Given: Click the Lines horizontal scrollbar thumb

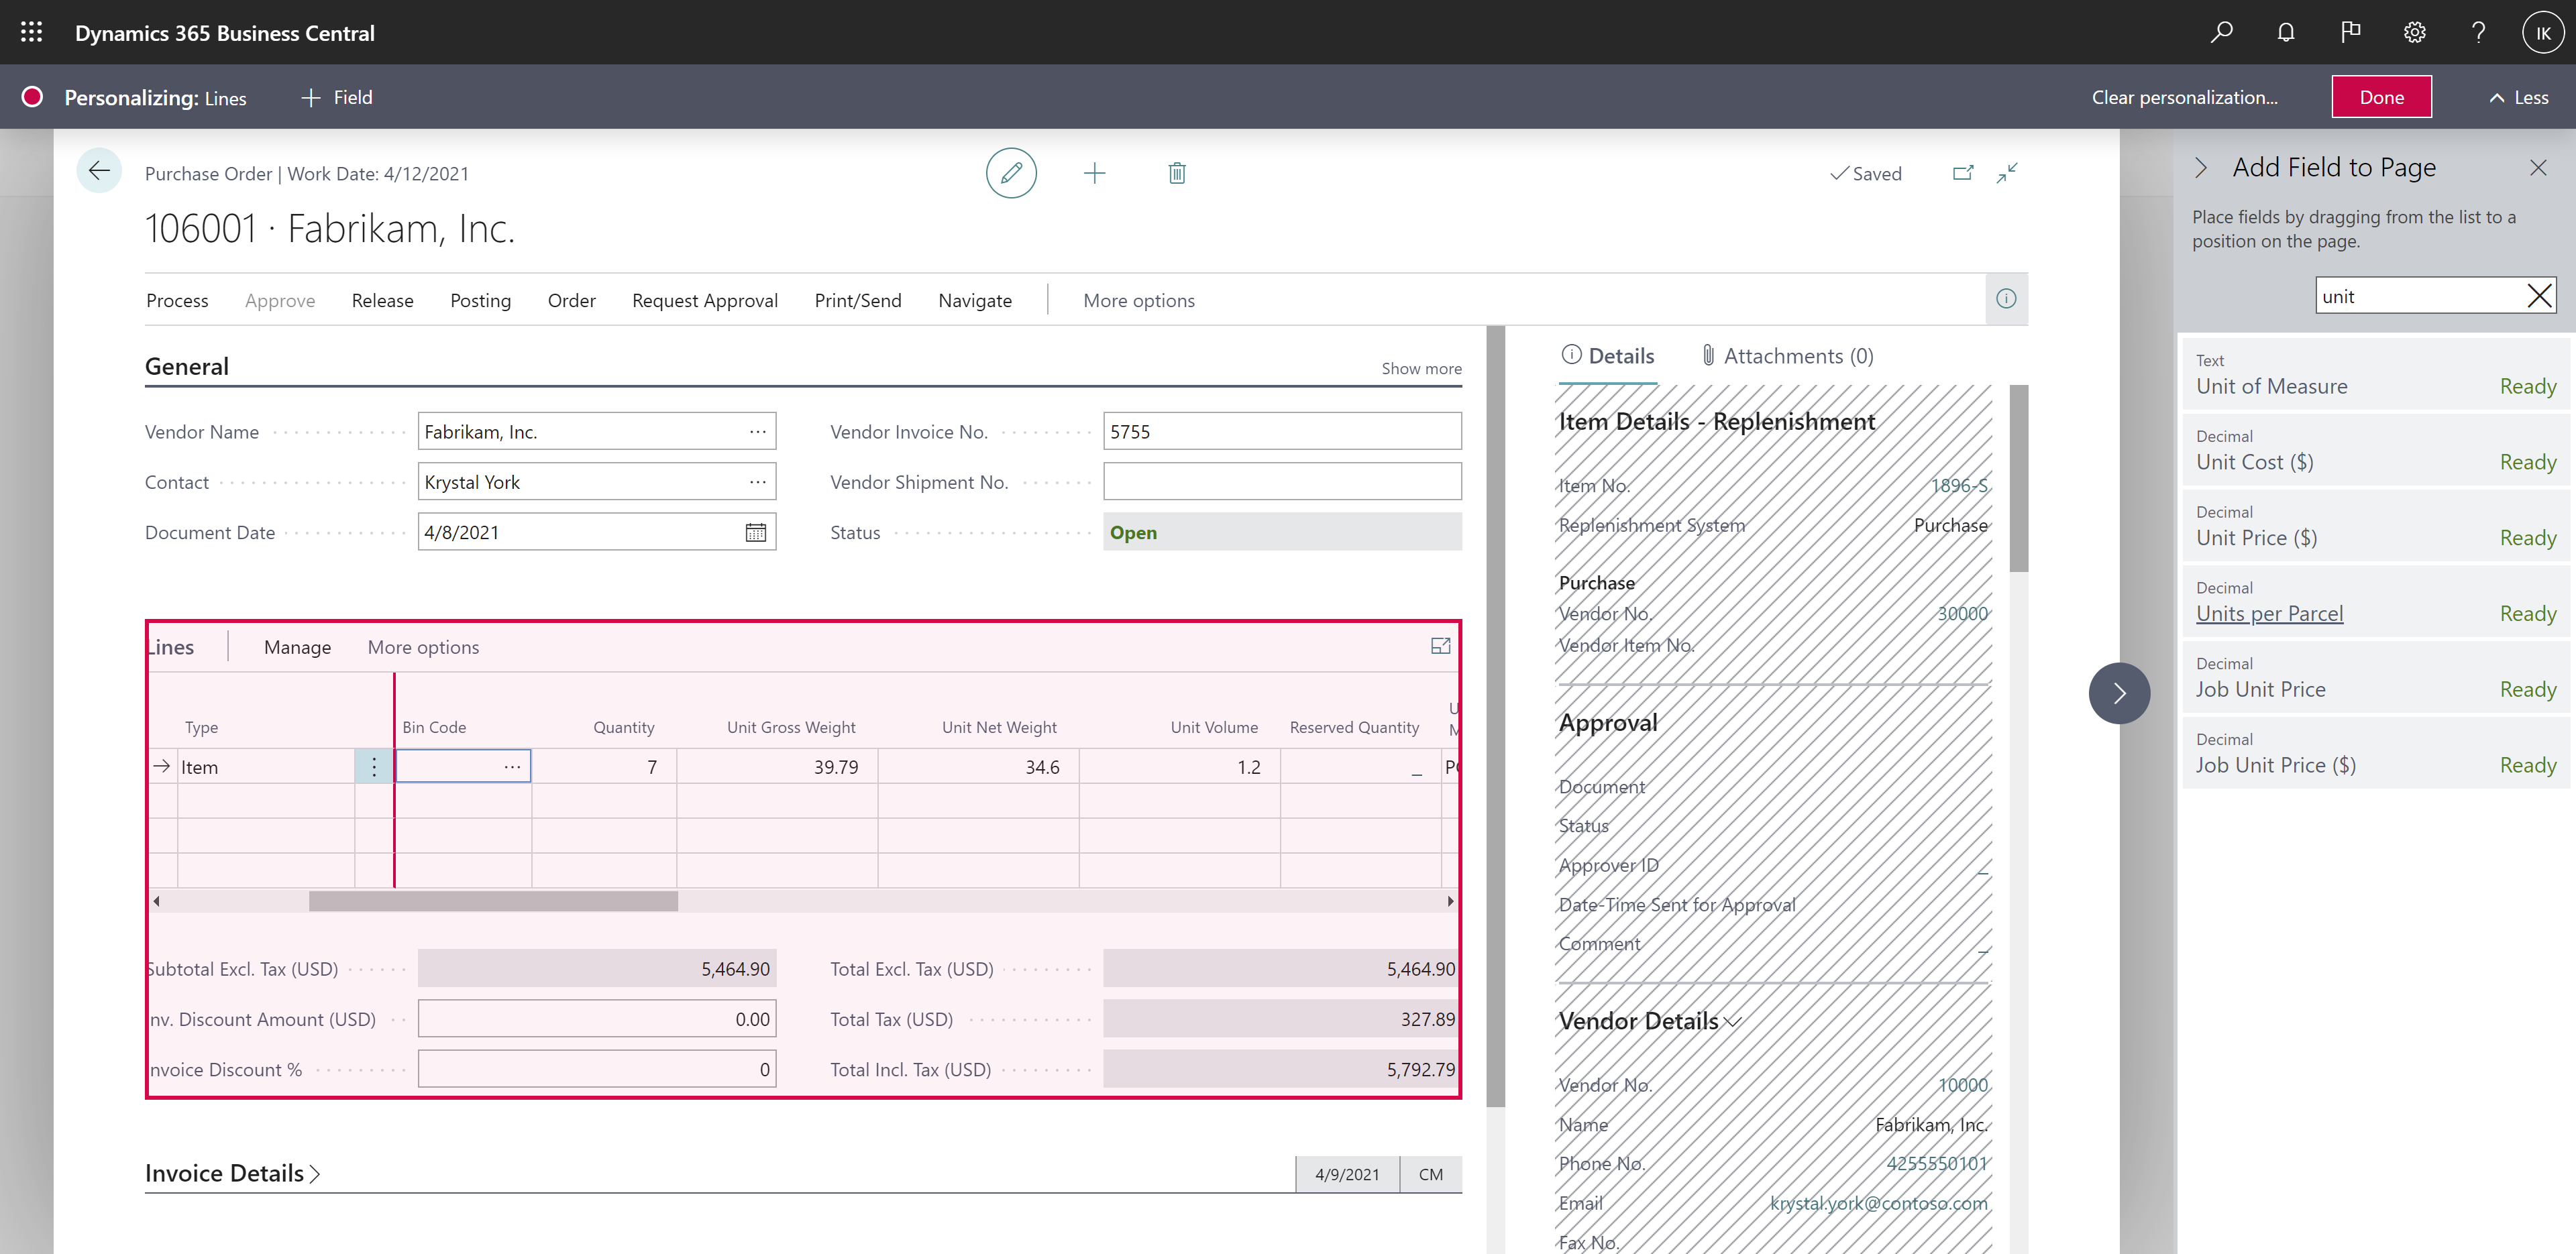Looking at the screenshot, I should [493, 901].
